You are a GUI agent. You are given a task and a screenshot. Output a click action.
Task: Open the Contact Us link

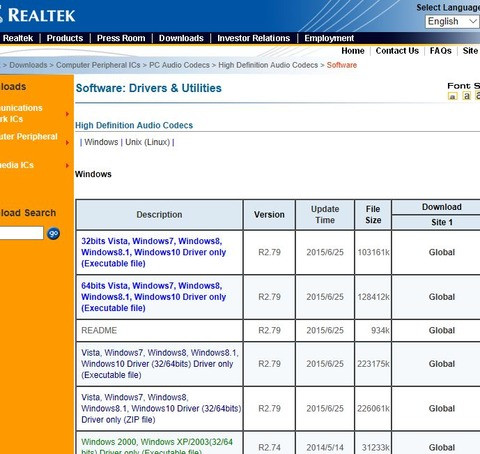tap(397, 51)
